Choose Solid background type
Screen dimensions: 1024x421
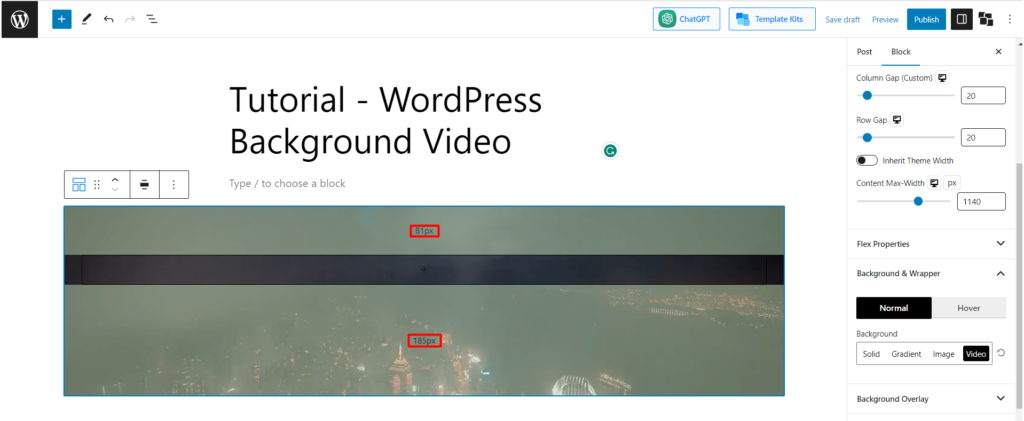pyautogui.click(x=871, y=354)
